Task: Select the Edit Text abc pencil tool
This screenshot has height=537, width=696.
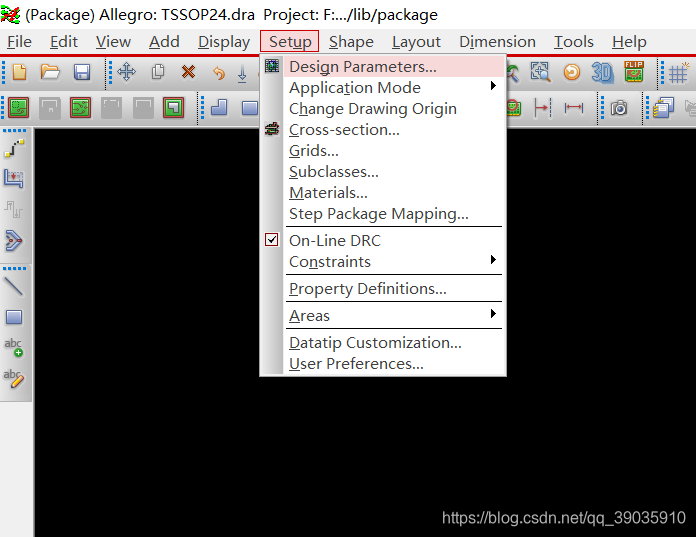Action: point(14,379)
